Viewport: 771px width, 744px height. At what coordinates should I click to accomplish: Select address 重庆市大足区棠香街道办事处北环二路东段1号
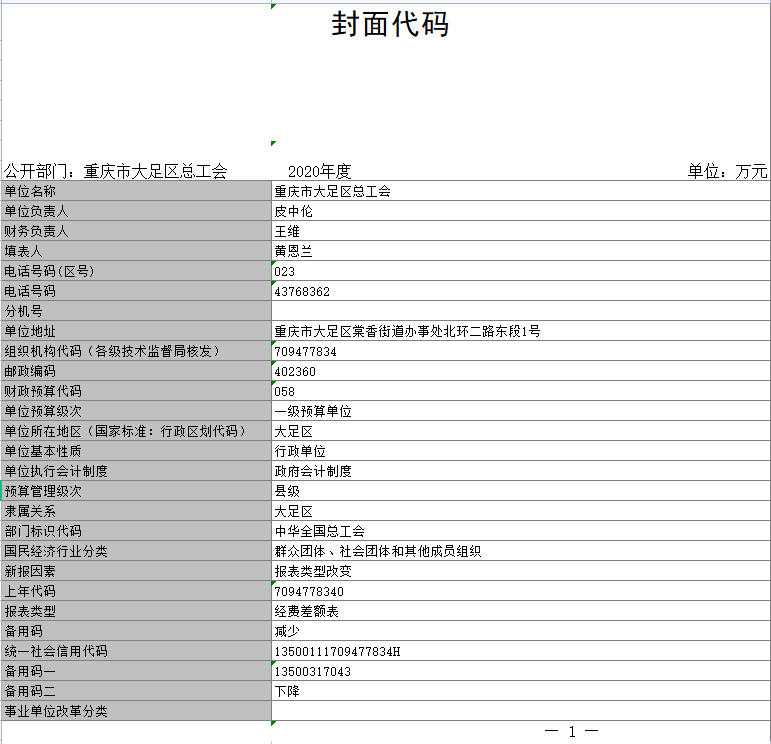pos(408,331)
